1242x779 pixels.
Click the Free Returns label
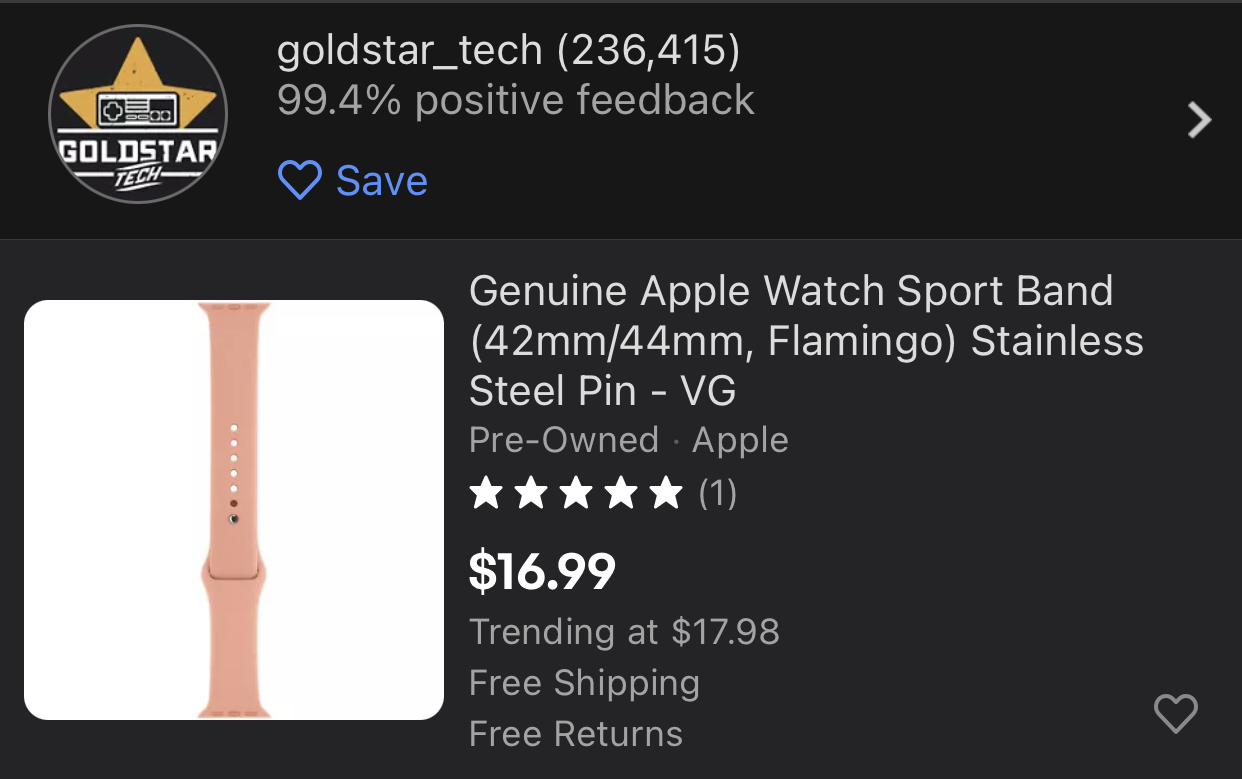[576, 735]
